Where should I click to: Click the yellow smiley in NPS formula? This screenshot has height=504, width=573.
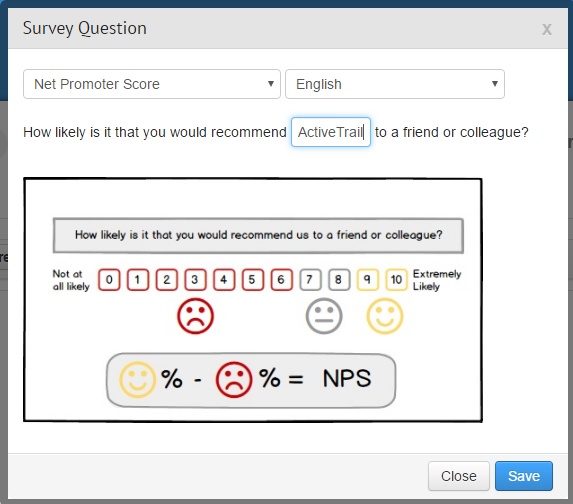[x=138, y=380]
